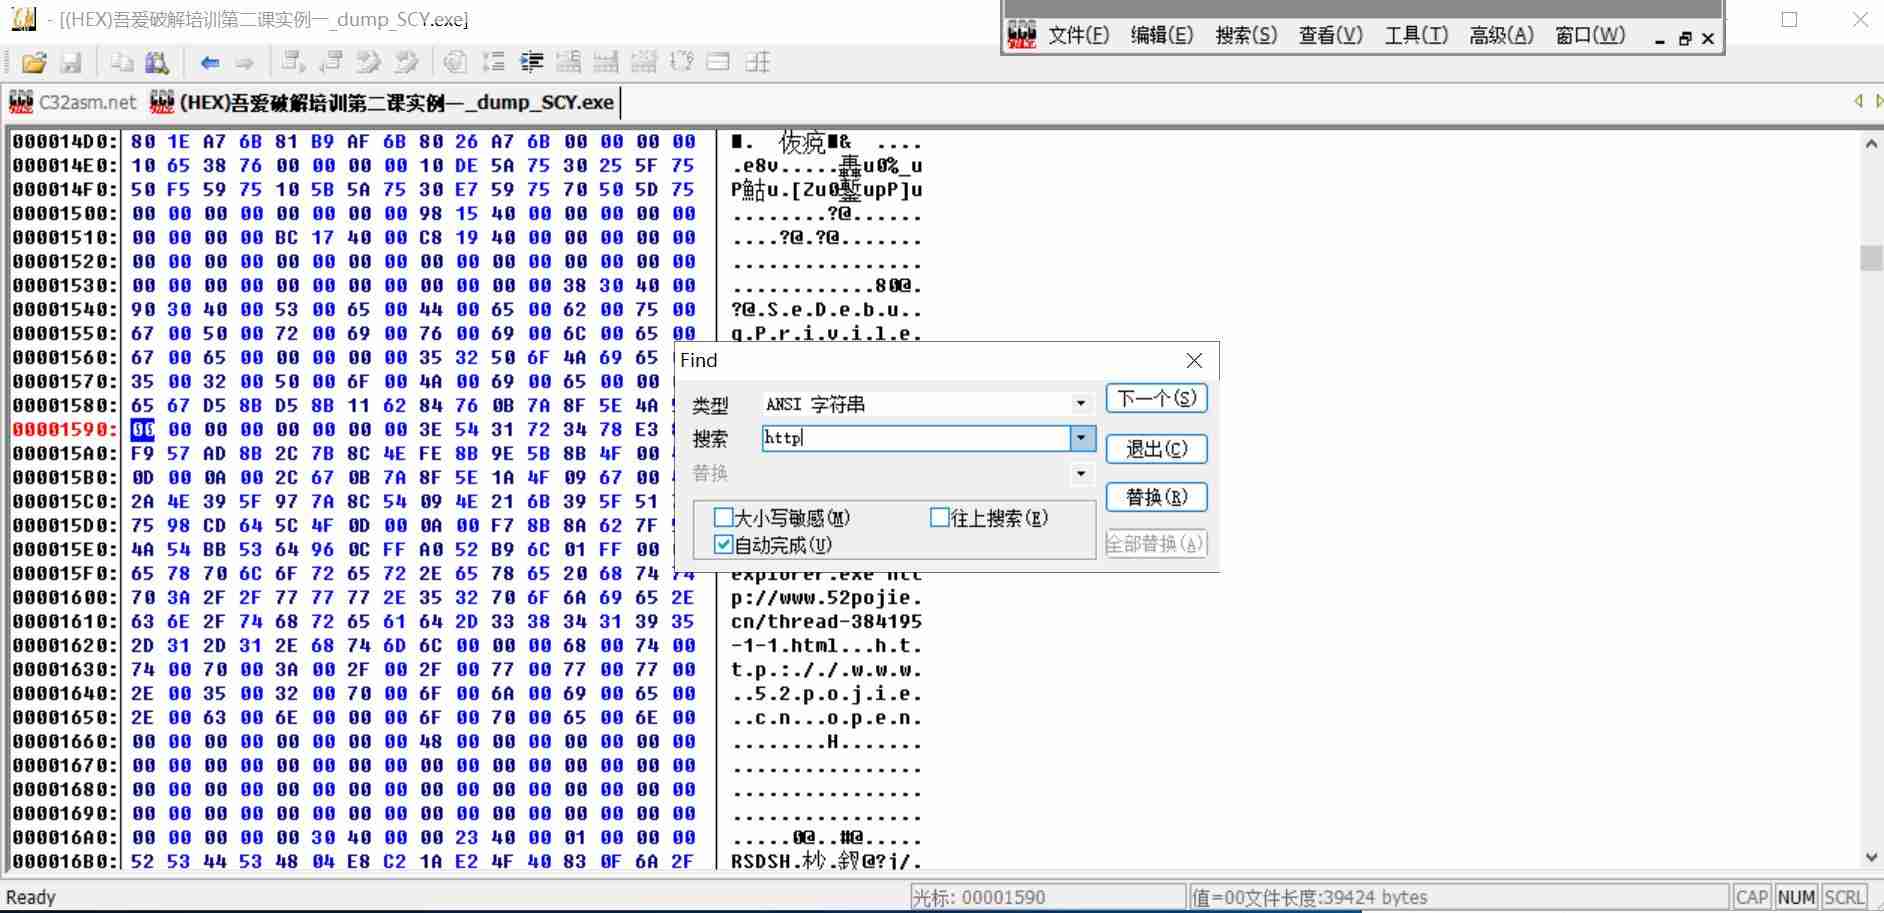This screenshot has height=913, width=1884.
Task: Expand the 替换 dropdown arrow
Action: point(1080,473)
